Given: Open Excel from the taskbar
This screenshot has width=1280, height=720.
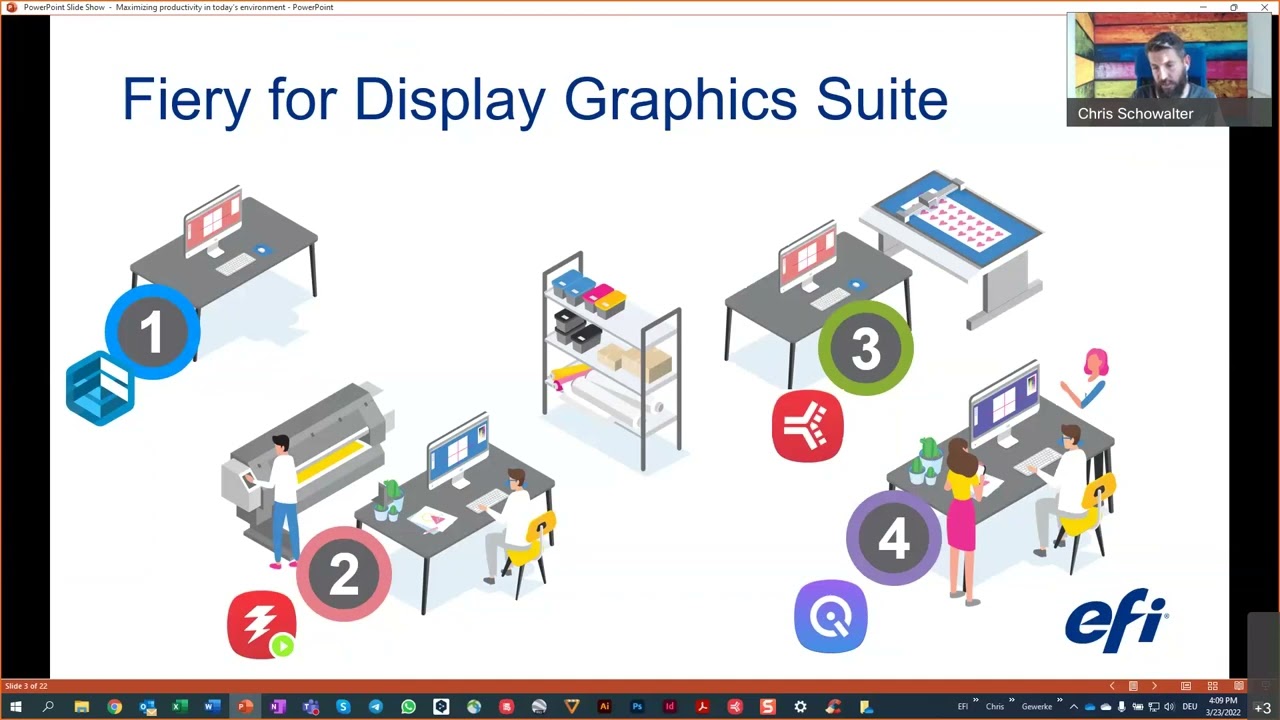Looking at the screenshot, I should 179,707.
